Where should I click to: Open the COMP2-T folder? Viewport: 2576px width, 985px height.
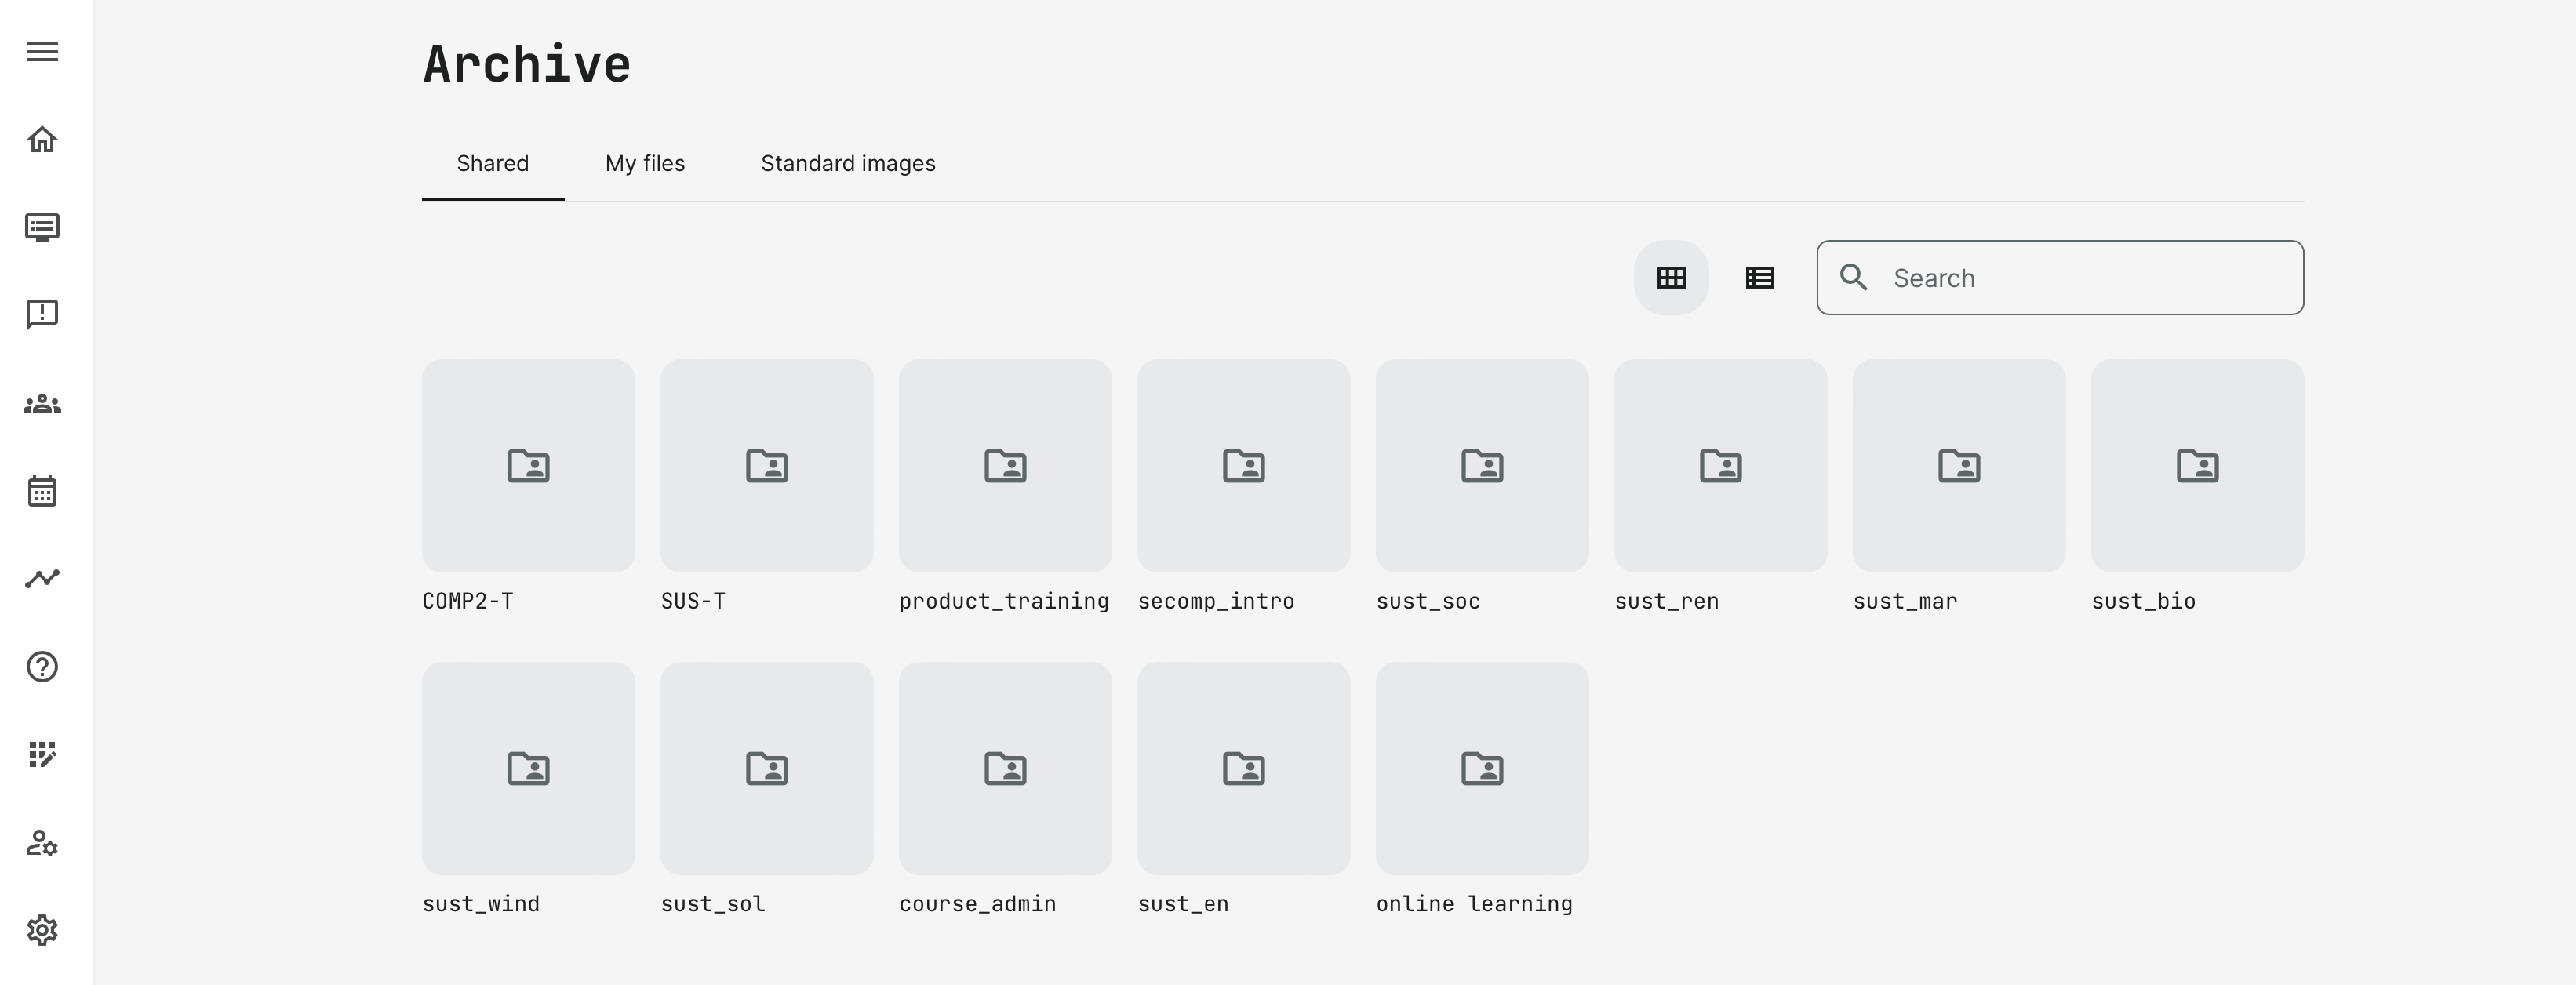[x=528, y=466]
